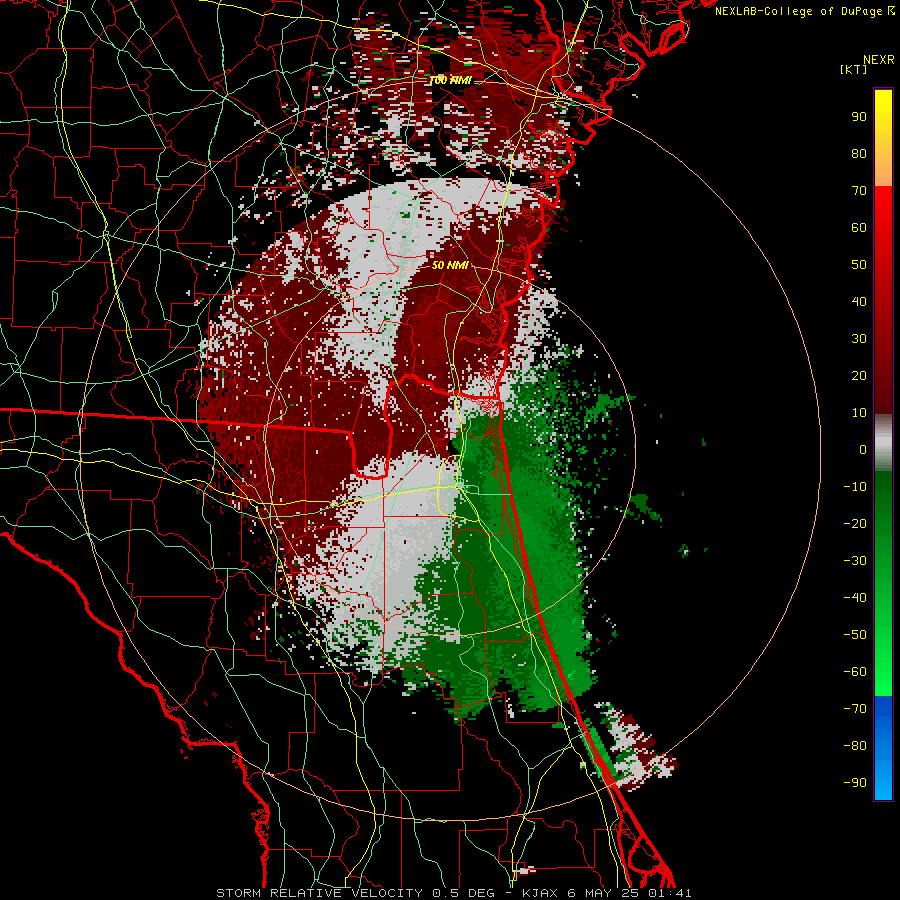Click the 30 value on velocity scale
The height and width of the screenshot is (900, 900).
(x=859, y=339)
